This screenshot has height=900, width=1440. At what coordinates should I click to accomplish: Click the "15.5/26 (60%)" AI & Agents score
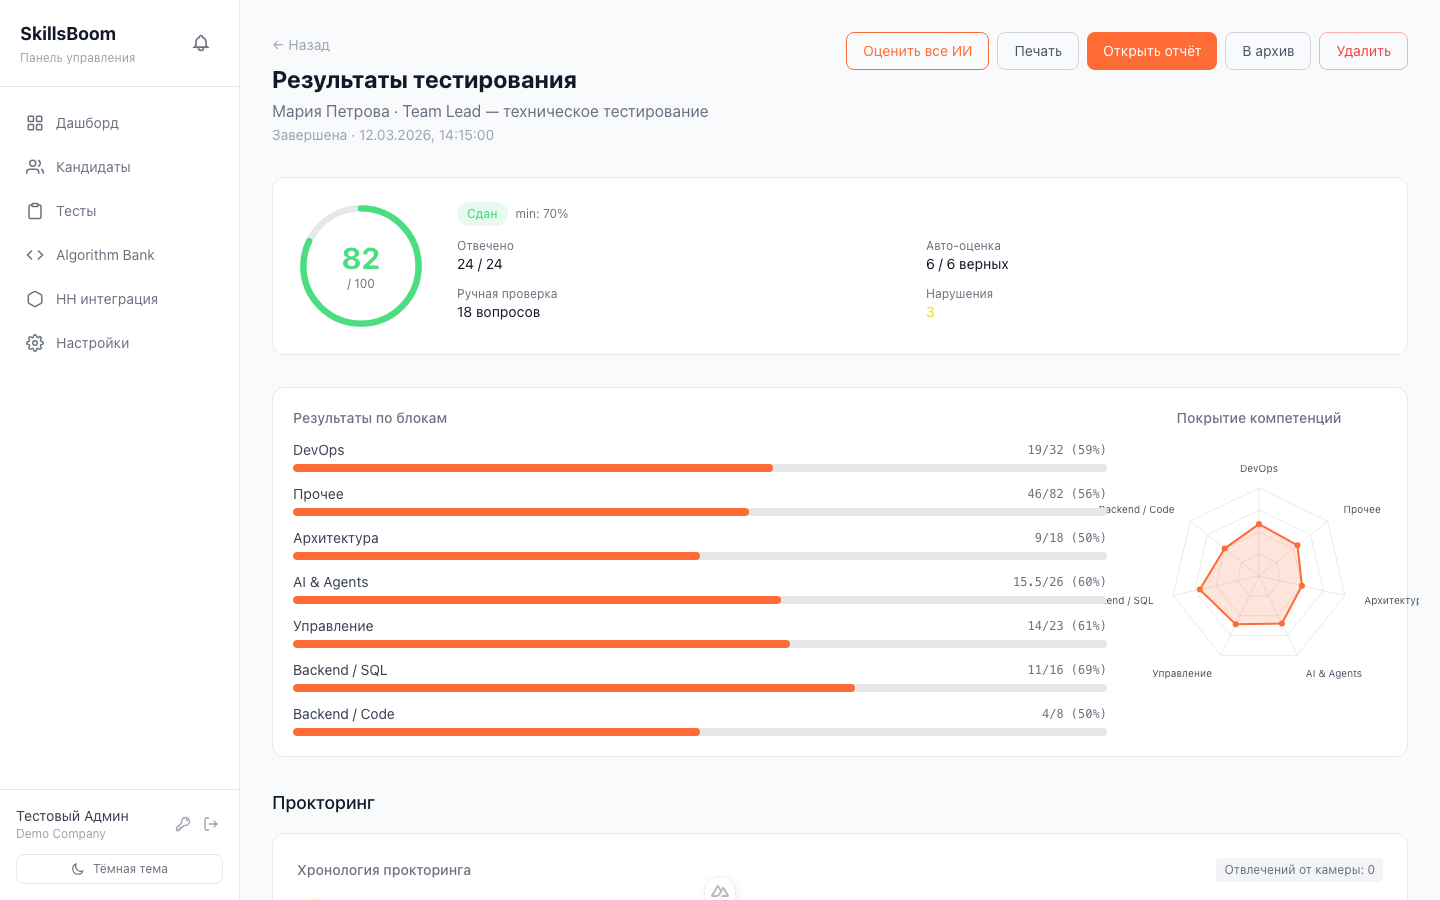pos(1060,582)
